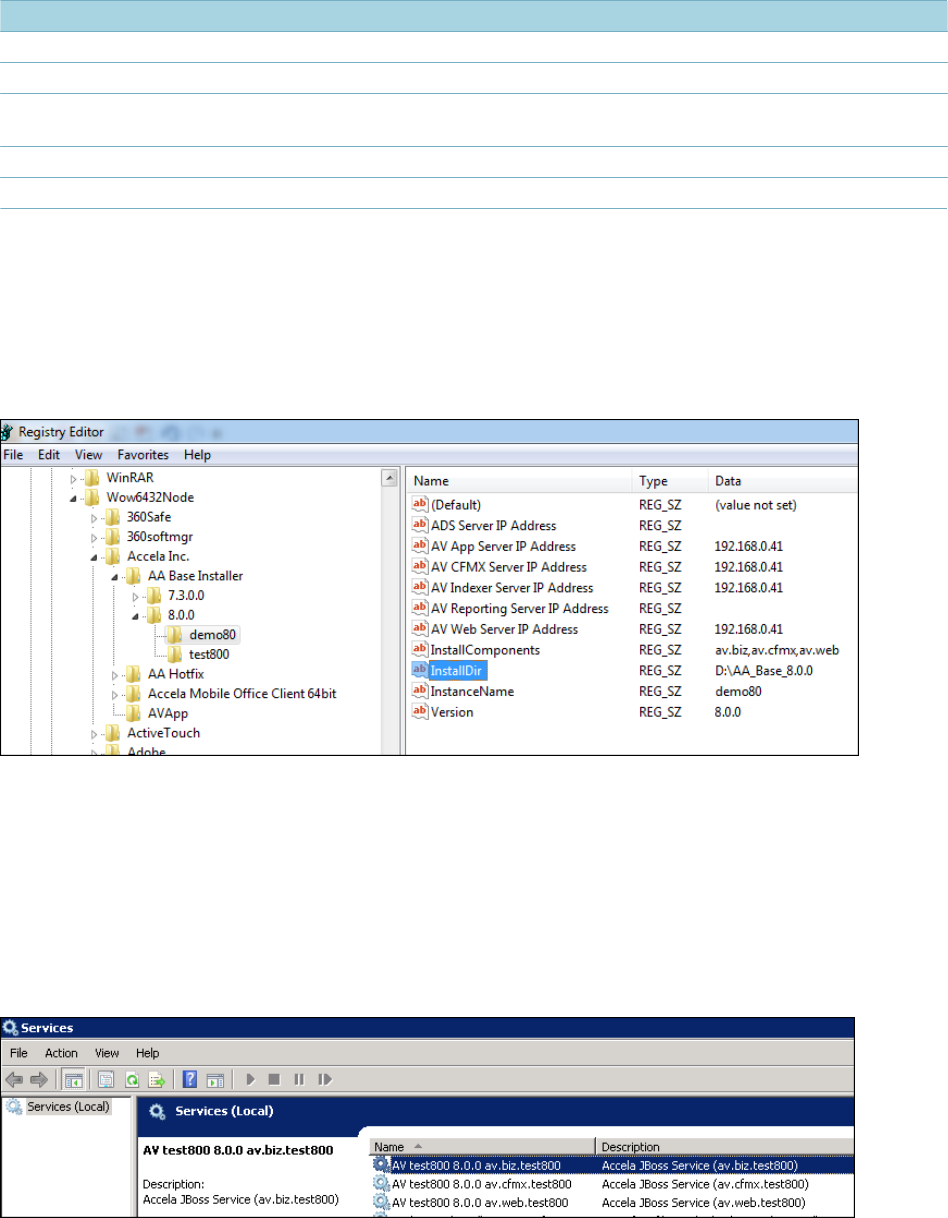
Task: Click the Services window title bar icon
Action: (10, 1027)
